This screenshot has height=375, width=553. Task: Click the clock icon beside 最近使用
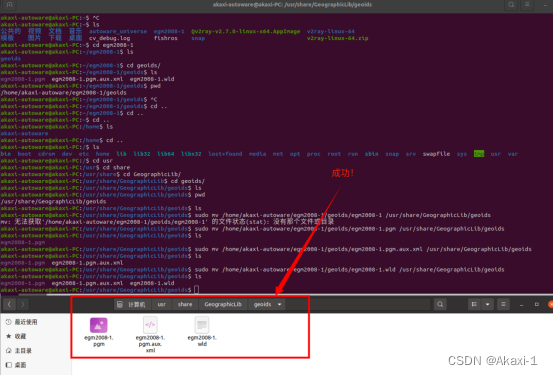[x=8, y=322]
